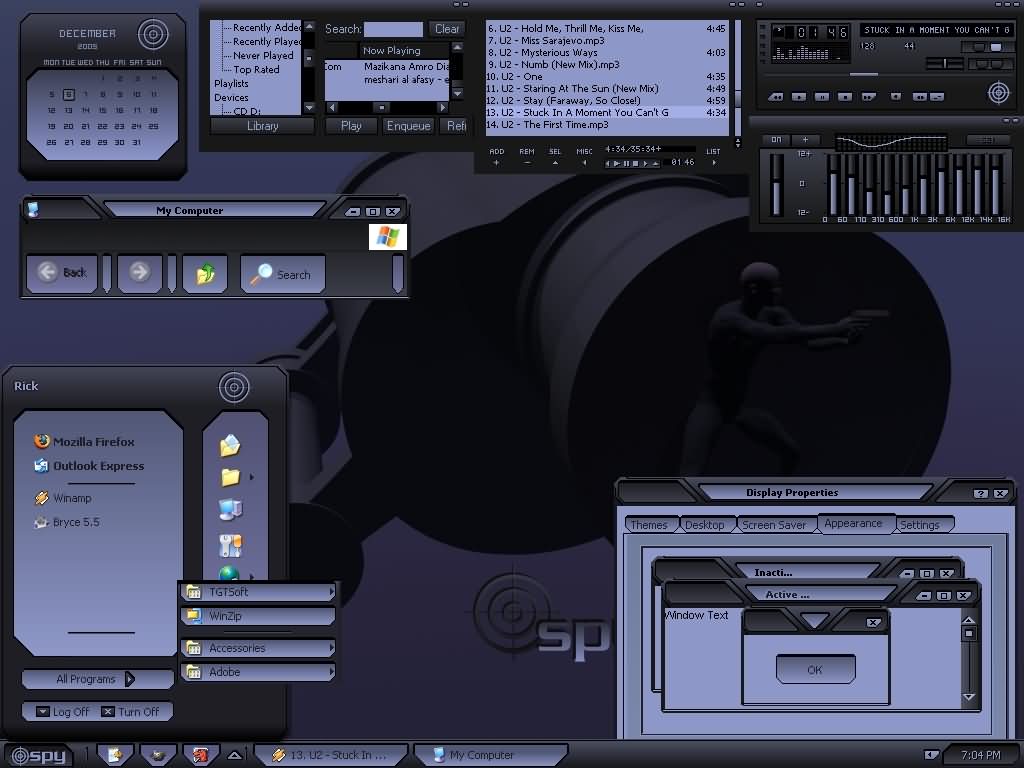Switch to the Themes tab

pyautogui.click(x=649, y=525)
